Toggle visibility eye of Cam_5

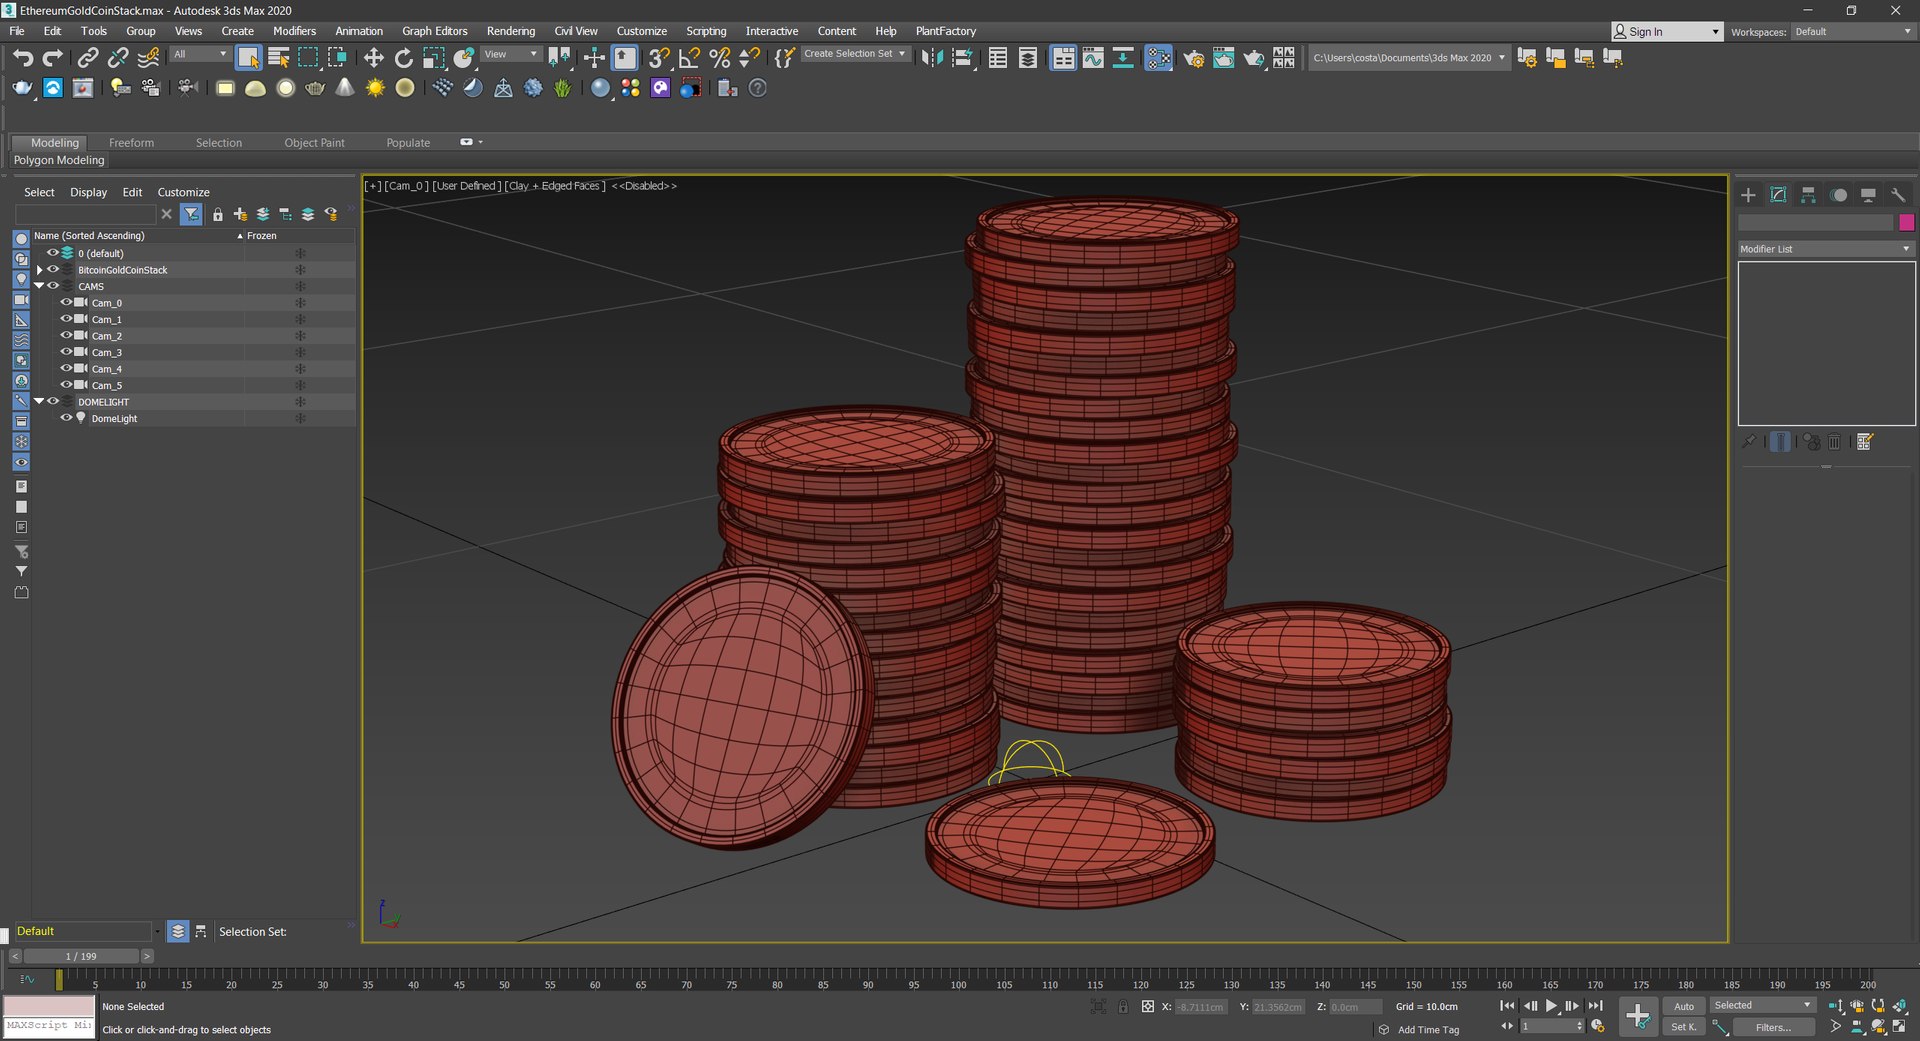(x=66, y=385)
